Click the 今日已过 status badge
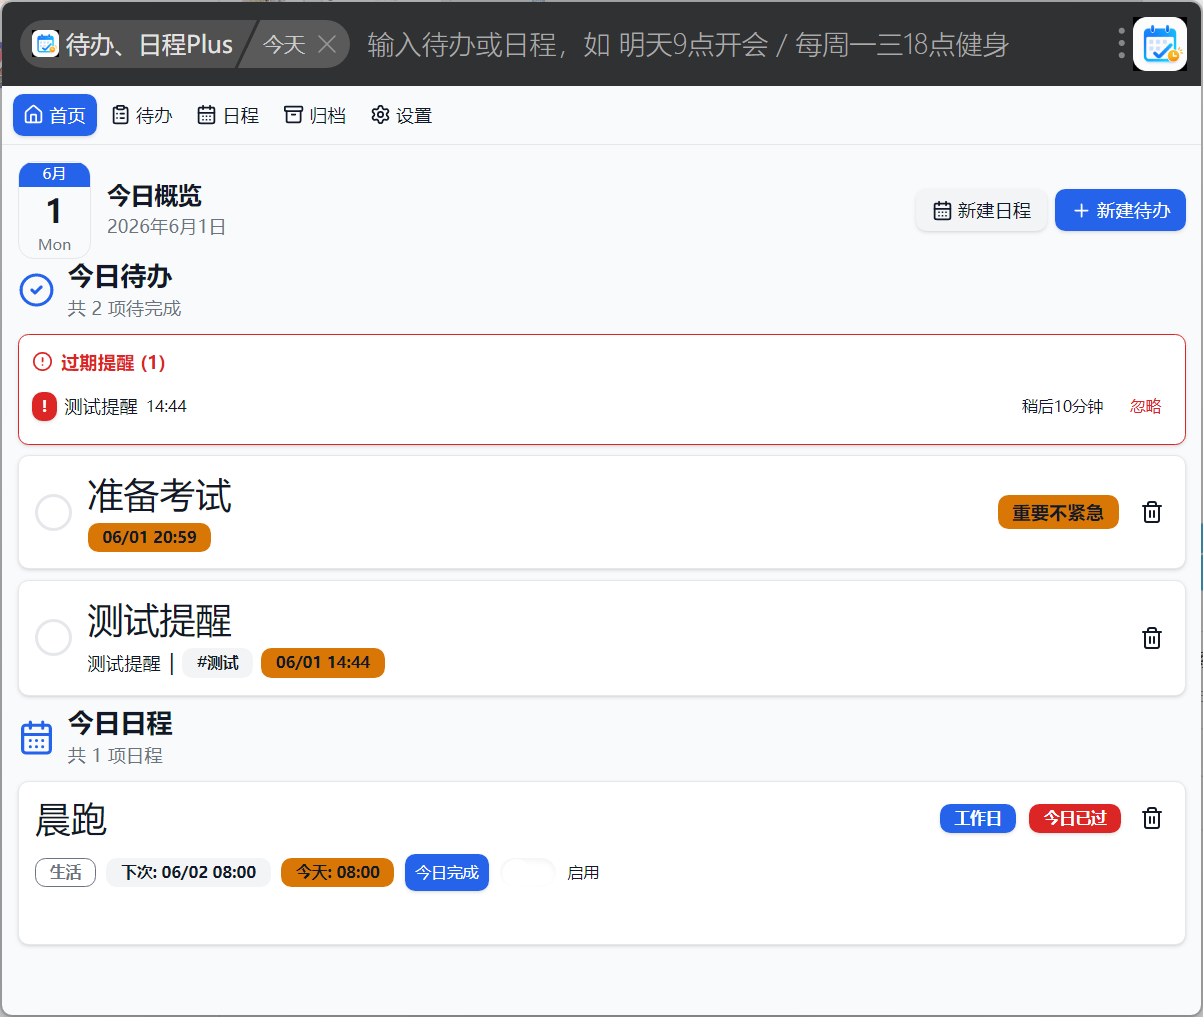The width and height of the screenshot is (1203, 1017). coord(1075,818)
